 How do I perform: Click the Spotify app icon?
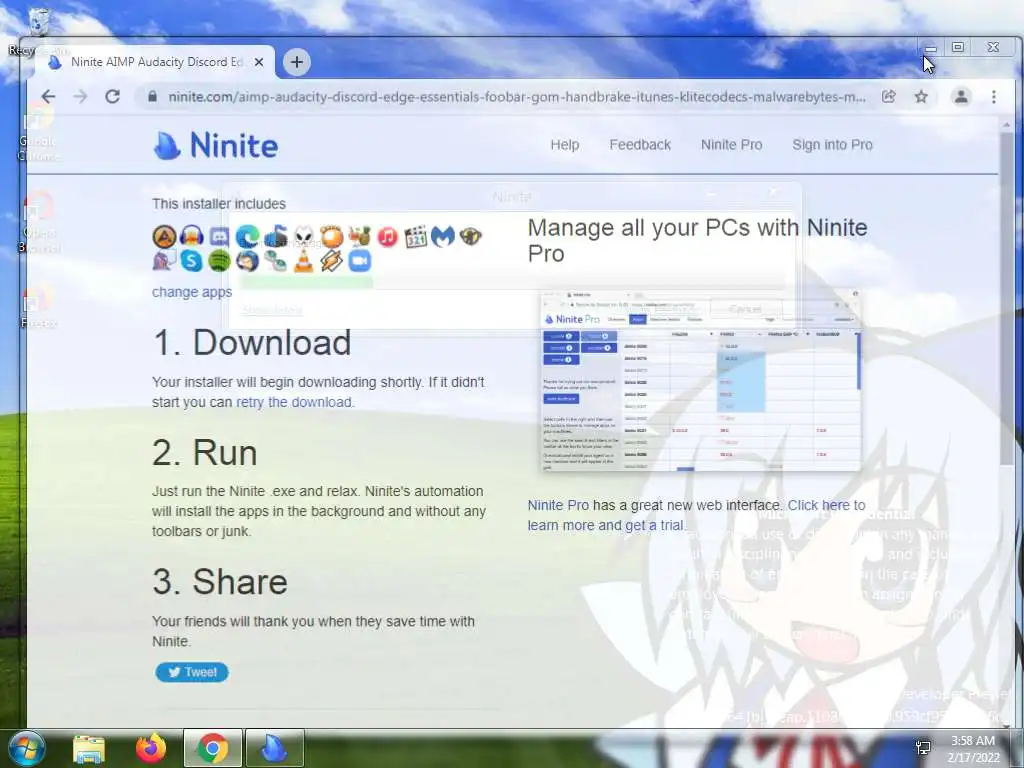pos(220,261)
